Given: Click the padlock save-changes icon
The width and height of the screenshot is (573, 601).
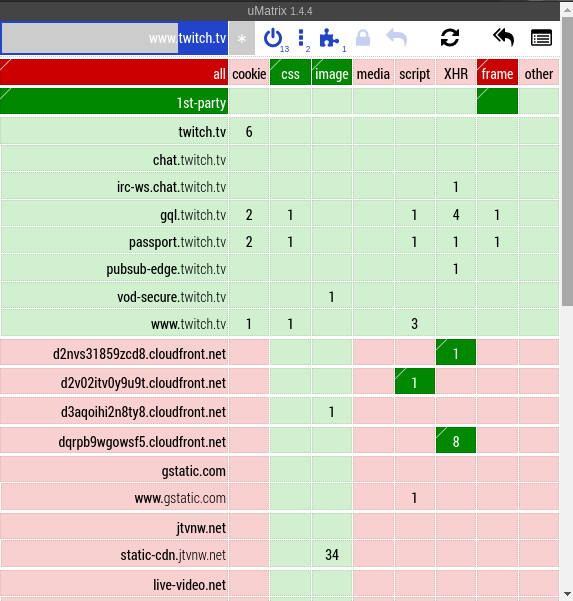Looking at the screenshot, I should click(363, 38).
